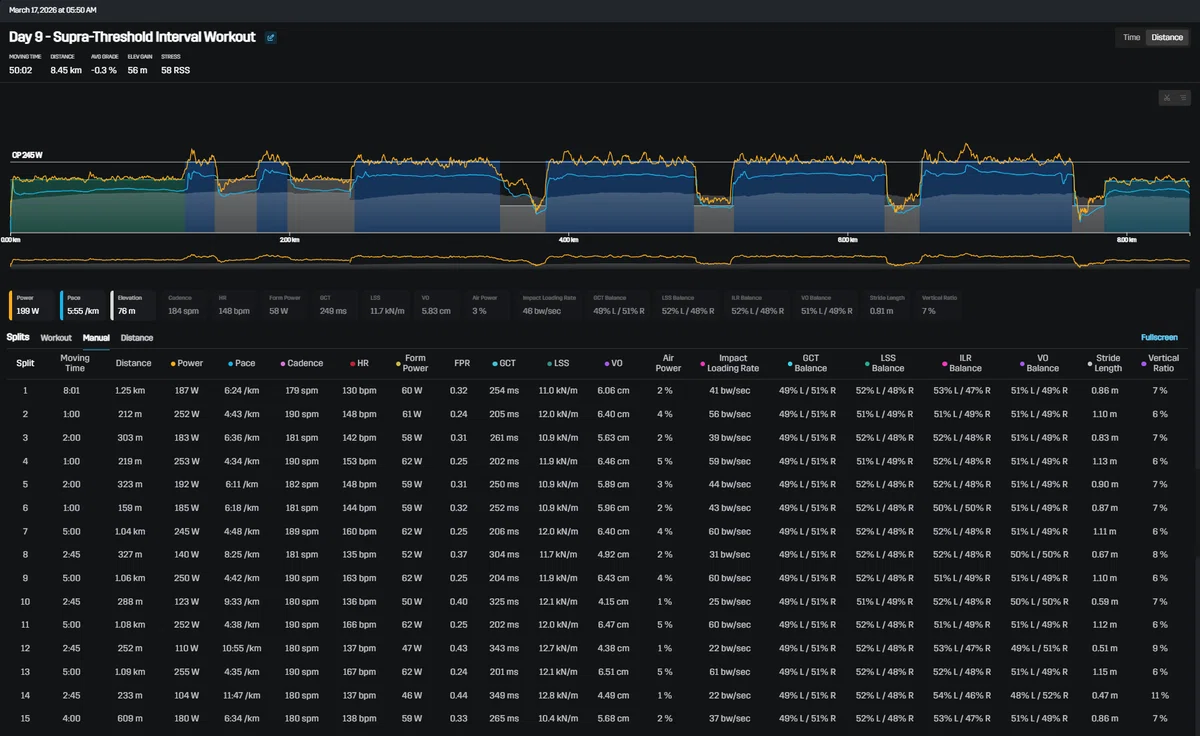Screen dimensions: 1200x736
Task: Switch the chart x-axis to Time
Action: tap(1131, 38)
